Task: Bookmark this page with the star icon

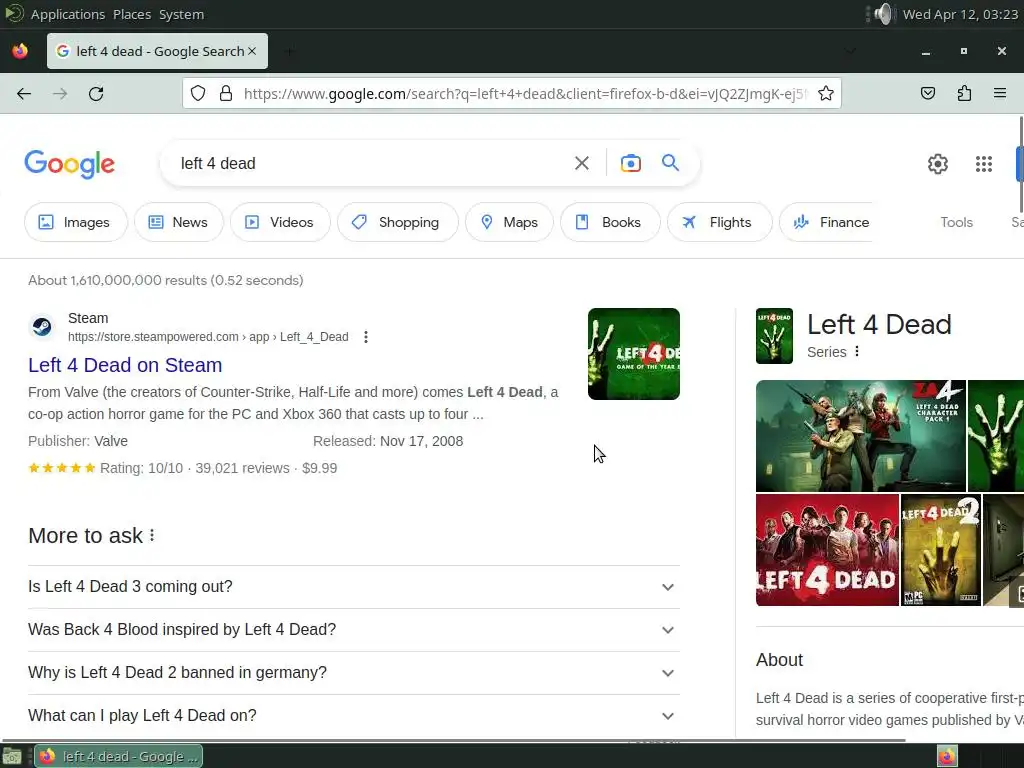Action: [825, 93]
